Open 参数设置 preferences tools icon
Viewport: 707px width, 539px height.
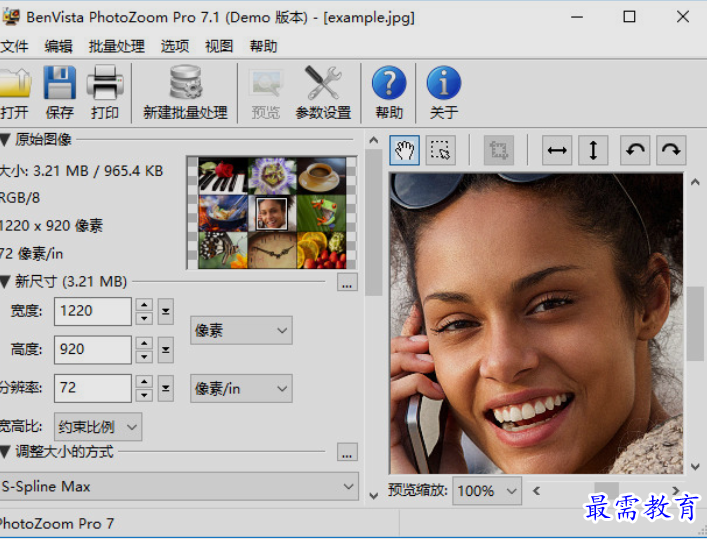point(323,83)
